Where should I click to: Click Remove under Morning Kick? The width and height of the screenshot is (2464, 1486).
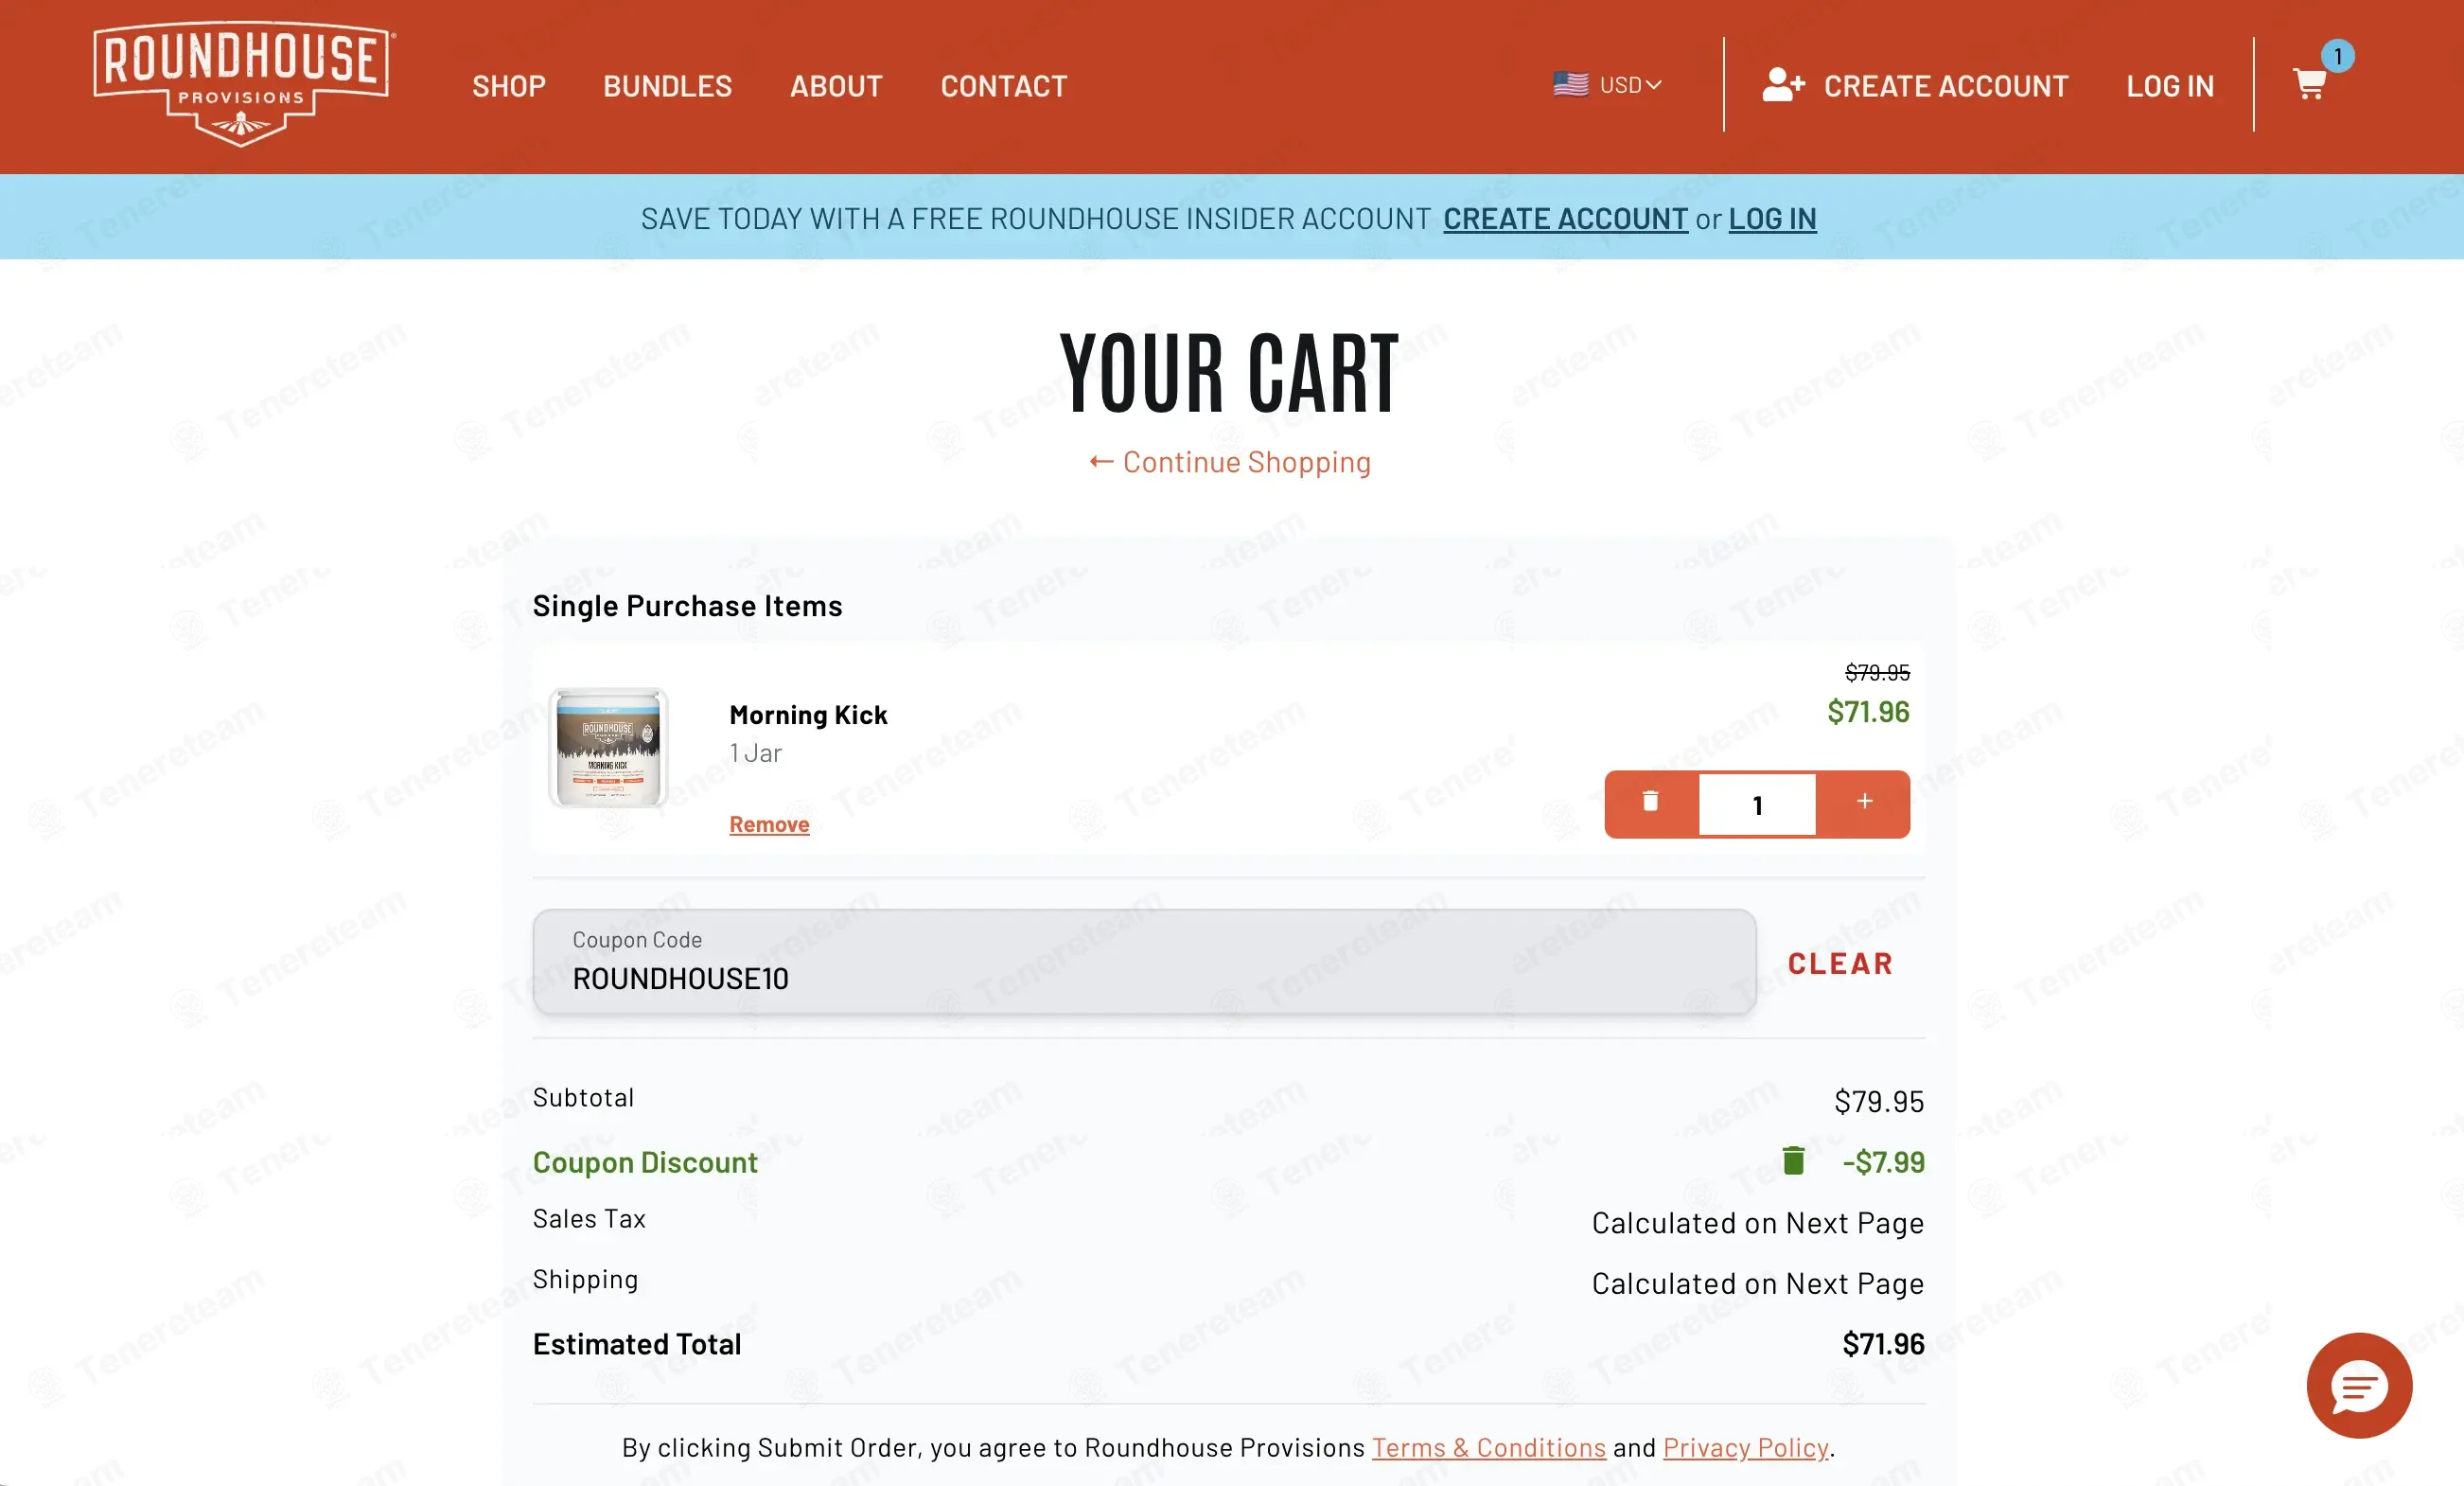(769, 824)
